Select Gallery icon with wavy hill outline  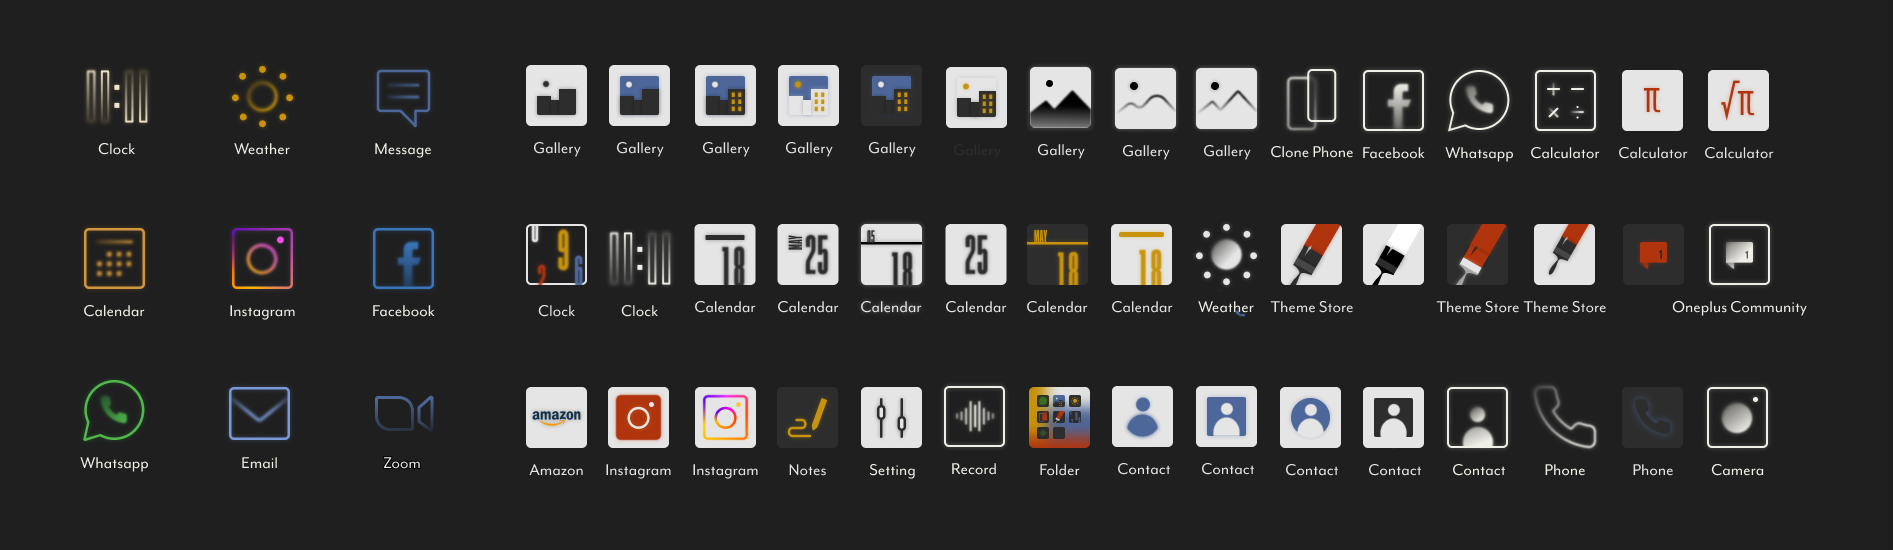pos(1146,98)
